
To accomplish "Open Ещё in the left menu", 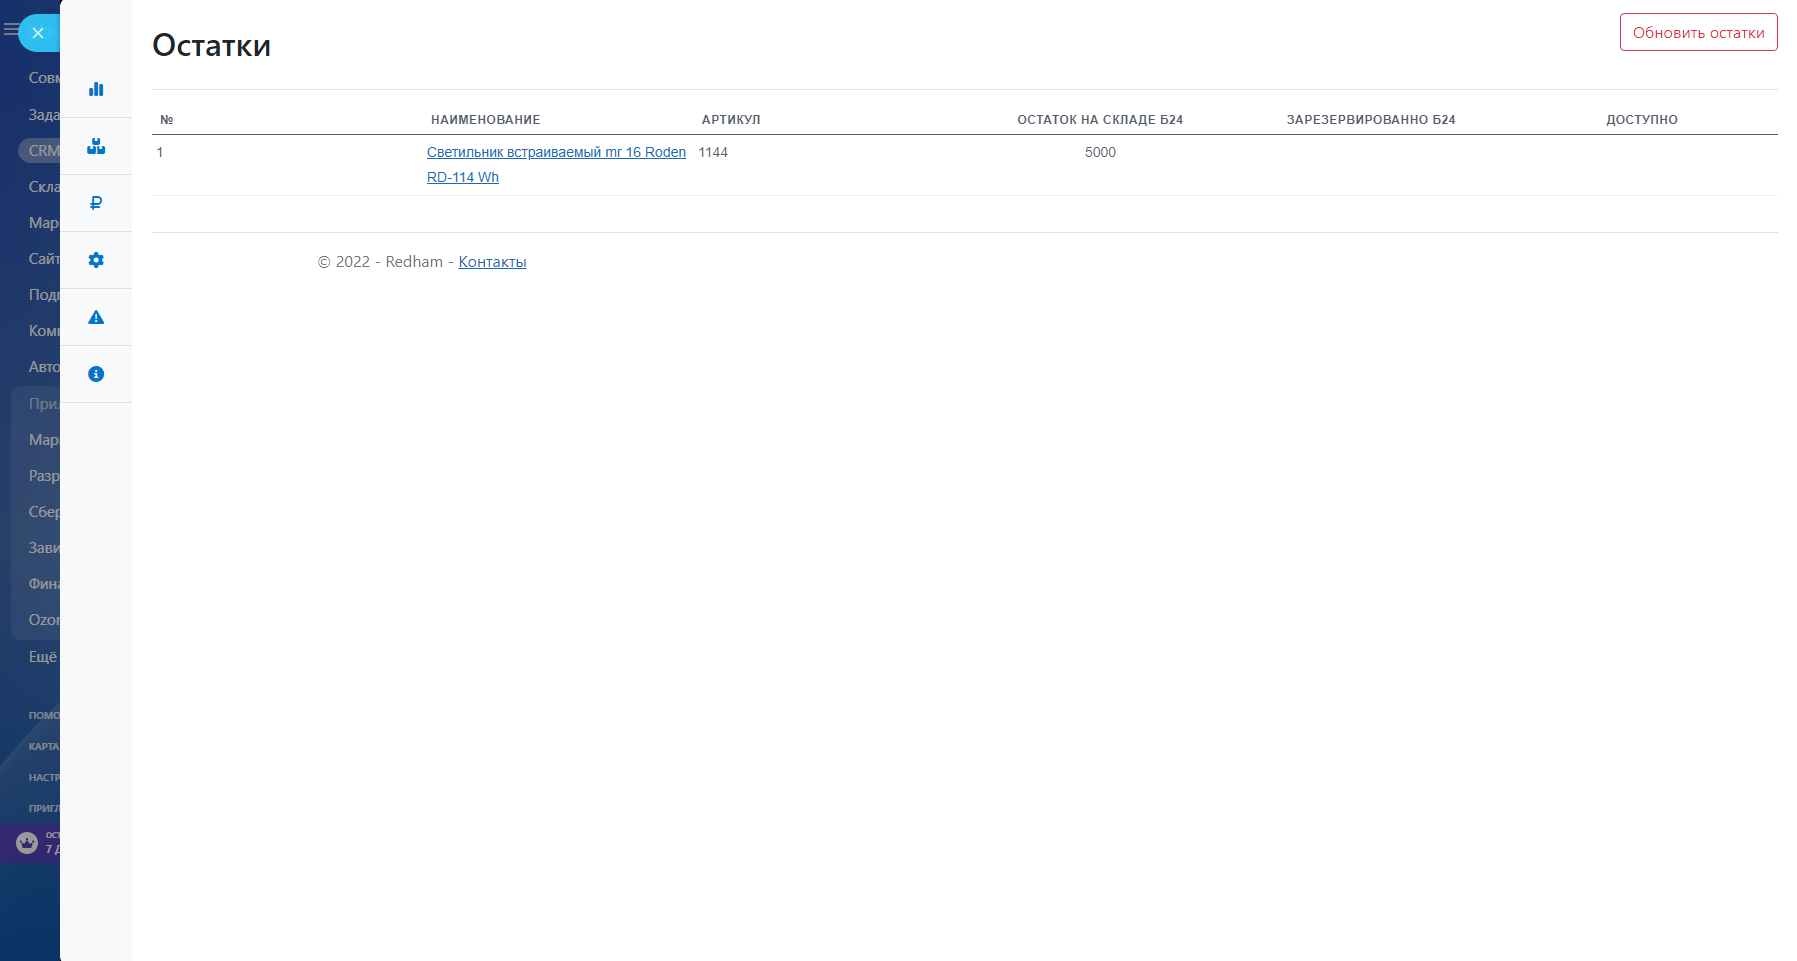I will (x=43, y=657).
